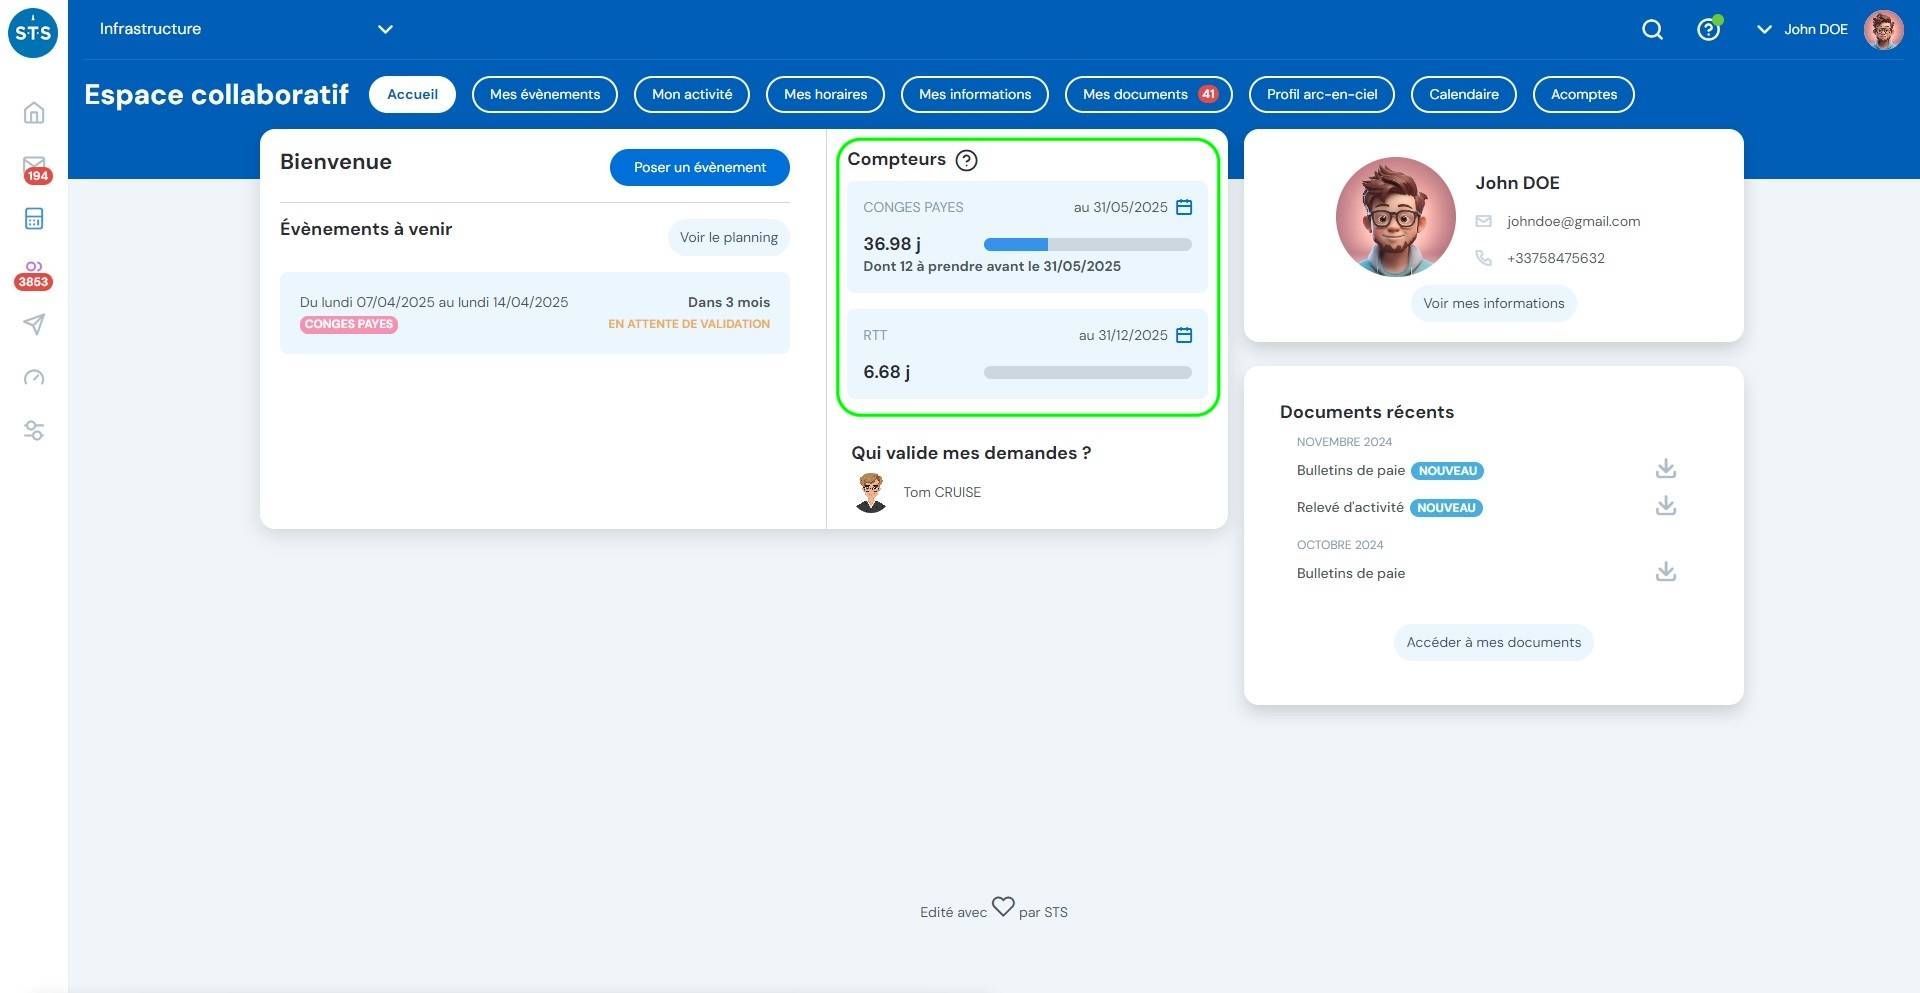Click the home icon in the left sidebar
The width and height of the screenshot is (1920, 993).
tap(34, 112)
